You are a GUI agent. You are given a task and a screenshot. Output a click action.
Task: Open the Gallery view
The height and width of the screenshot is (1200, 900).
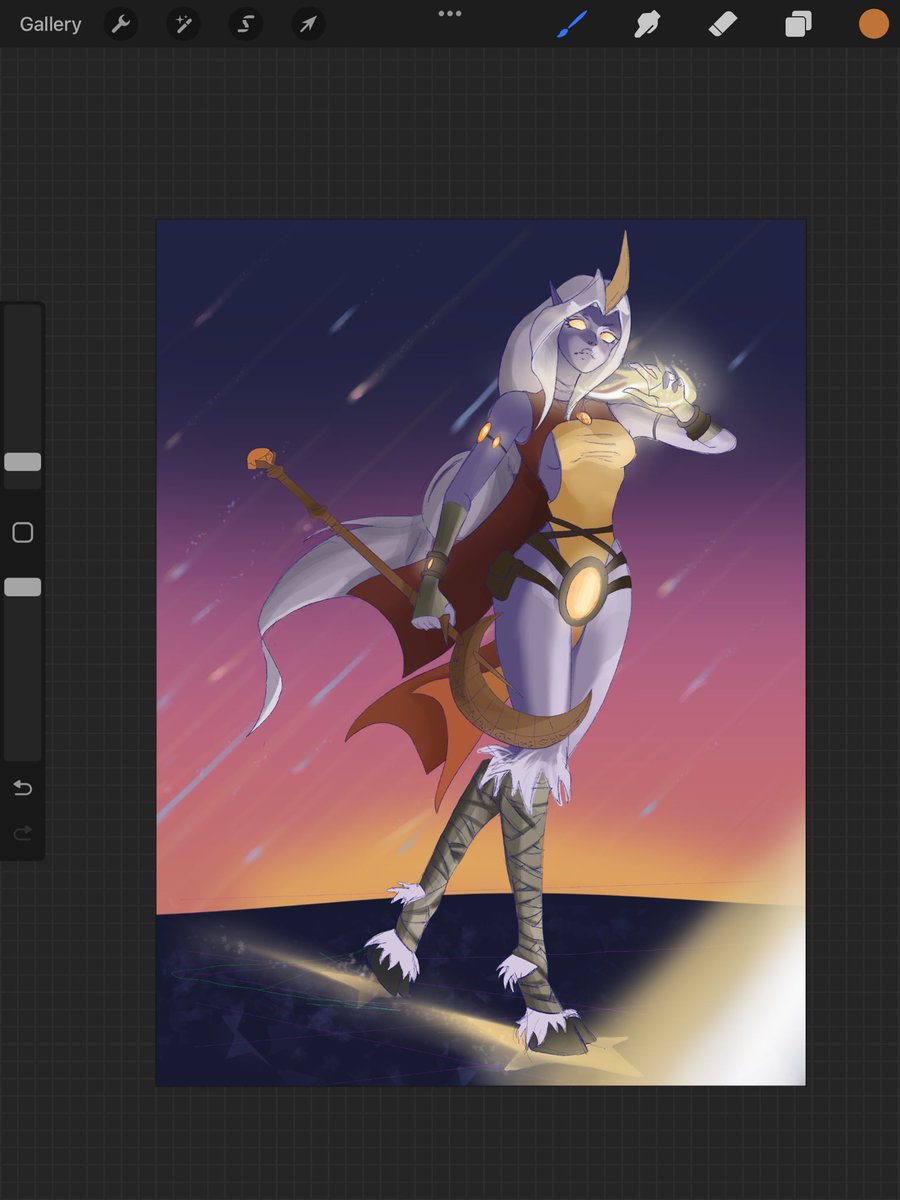[50, 24]
